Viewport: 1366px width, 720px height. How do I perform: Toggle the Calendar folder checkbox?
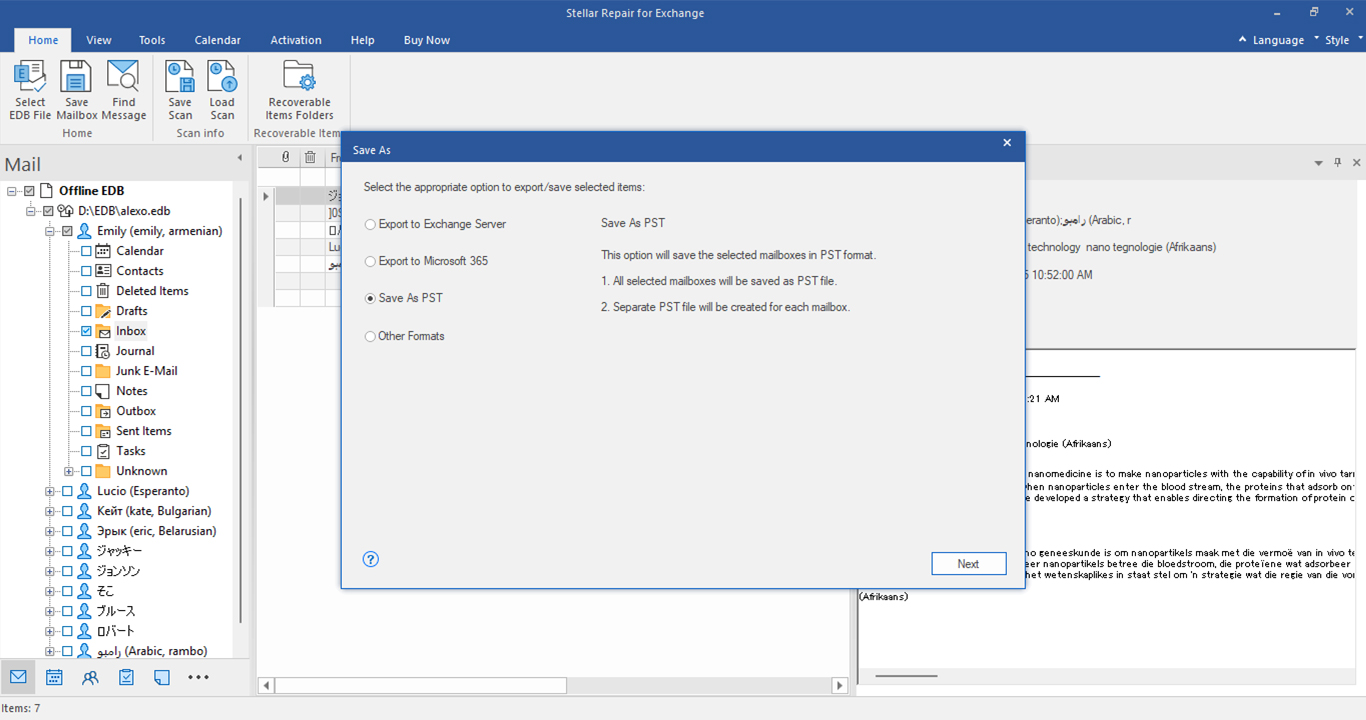point(86,251)
